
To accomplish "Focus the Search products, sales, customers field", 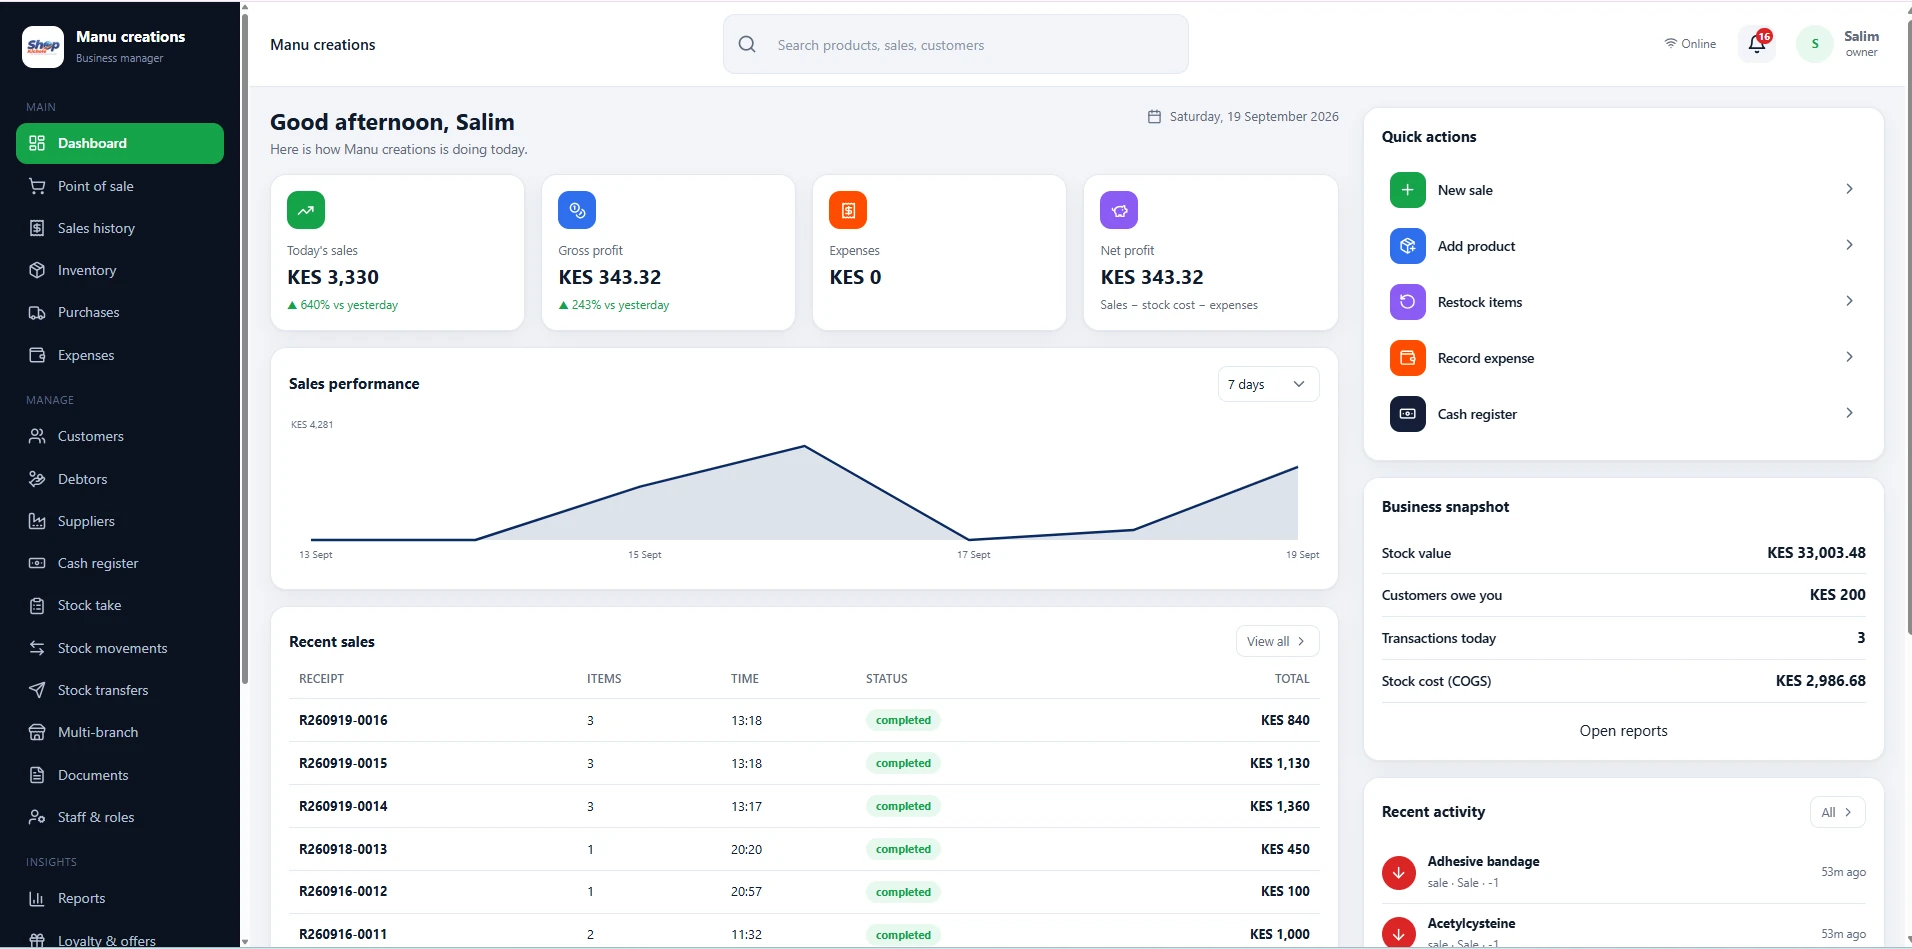I will point(955,44).
